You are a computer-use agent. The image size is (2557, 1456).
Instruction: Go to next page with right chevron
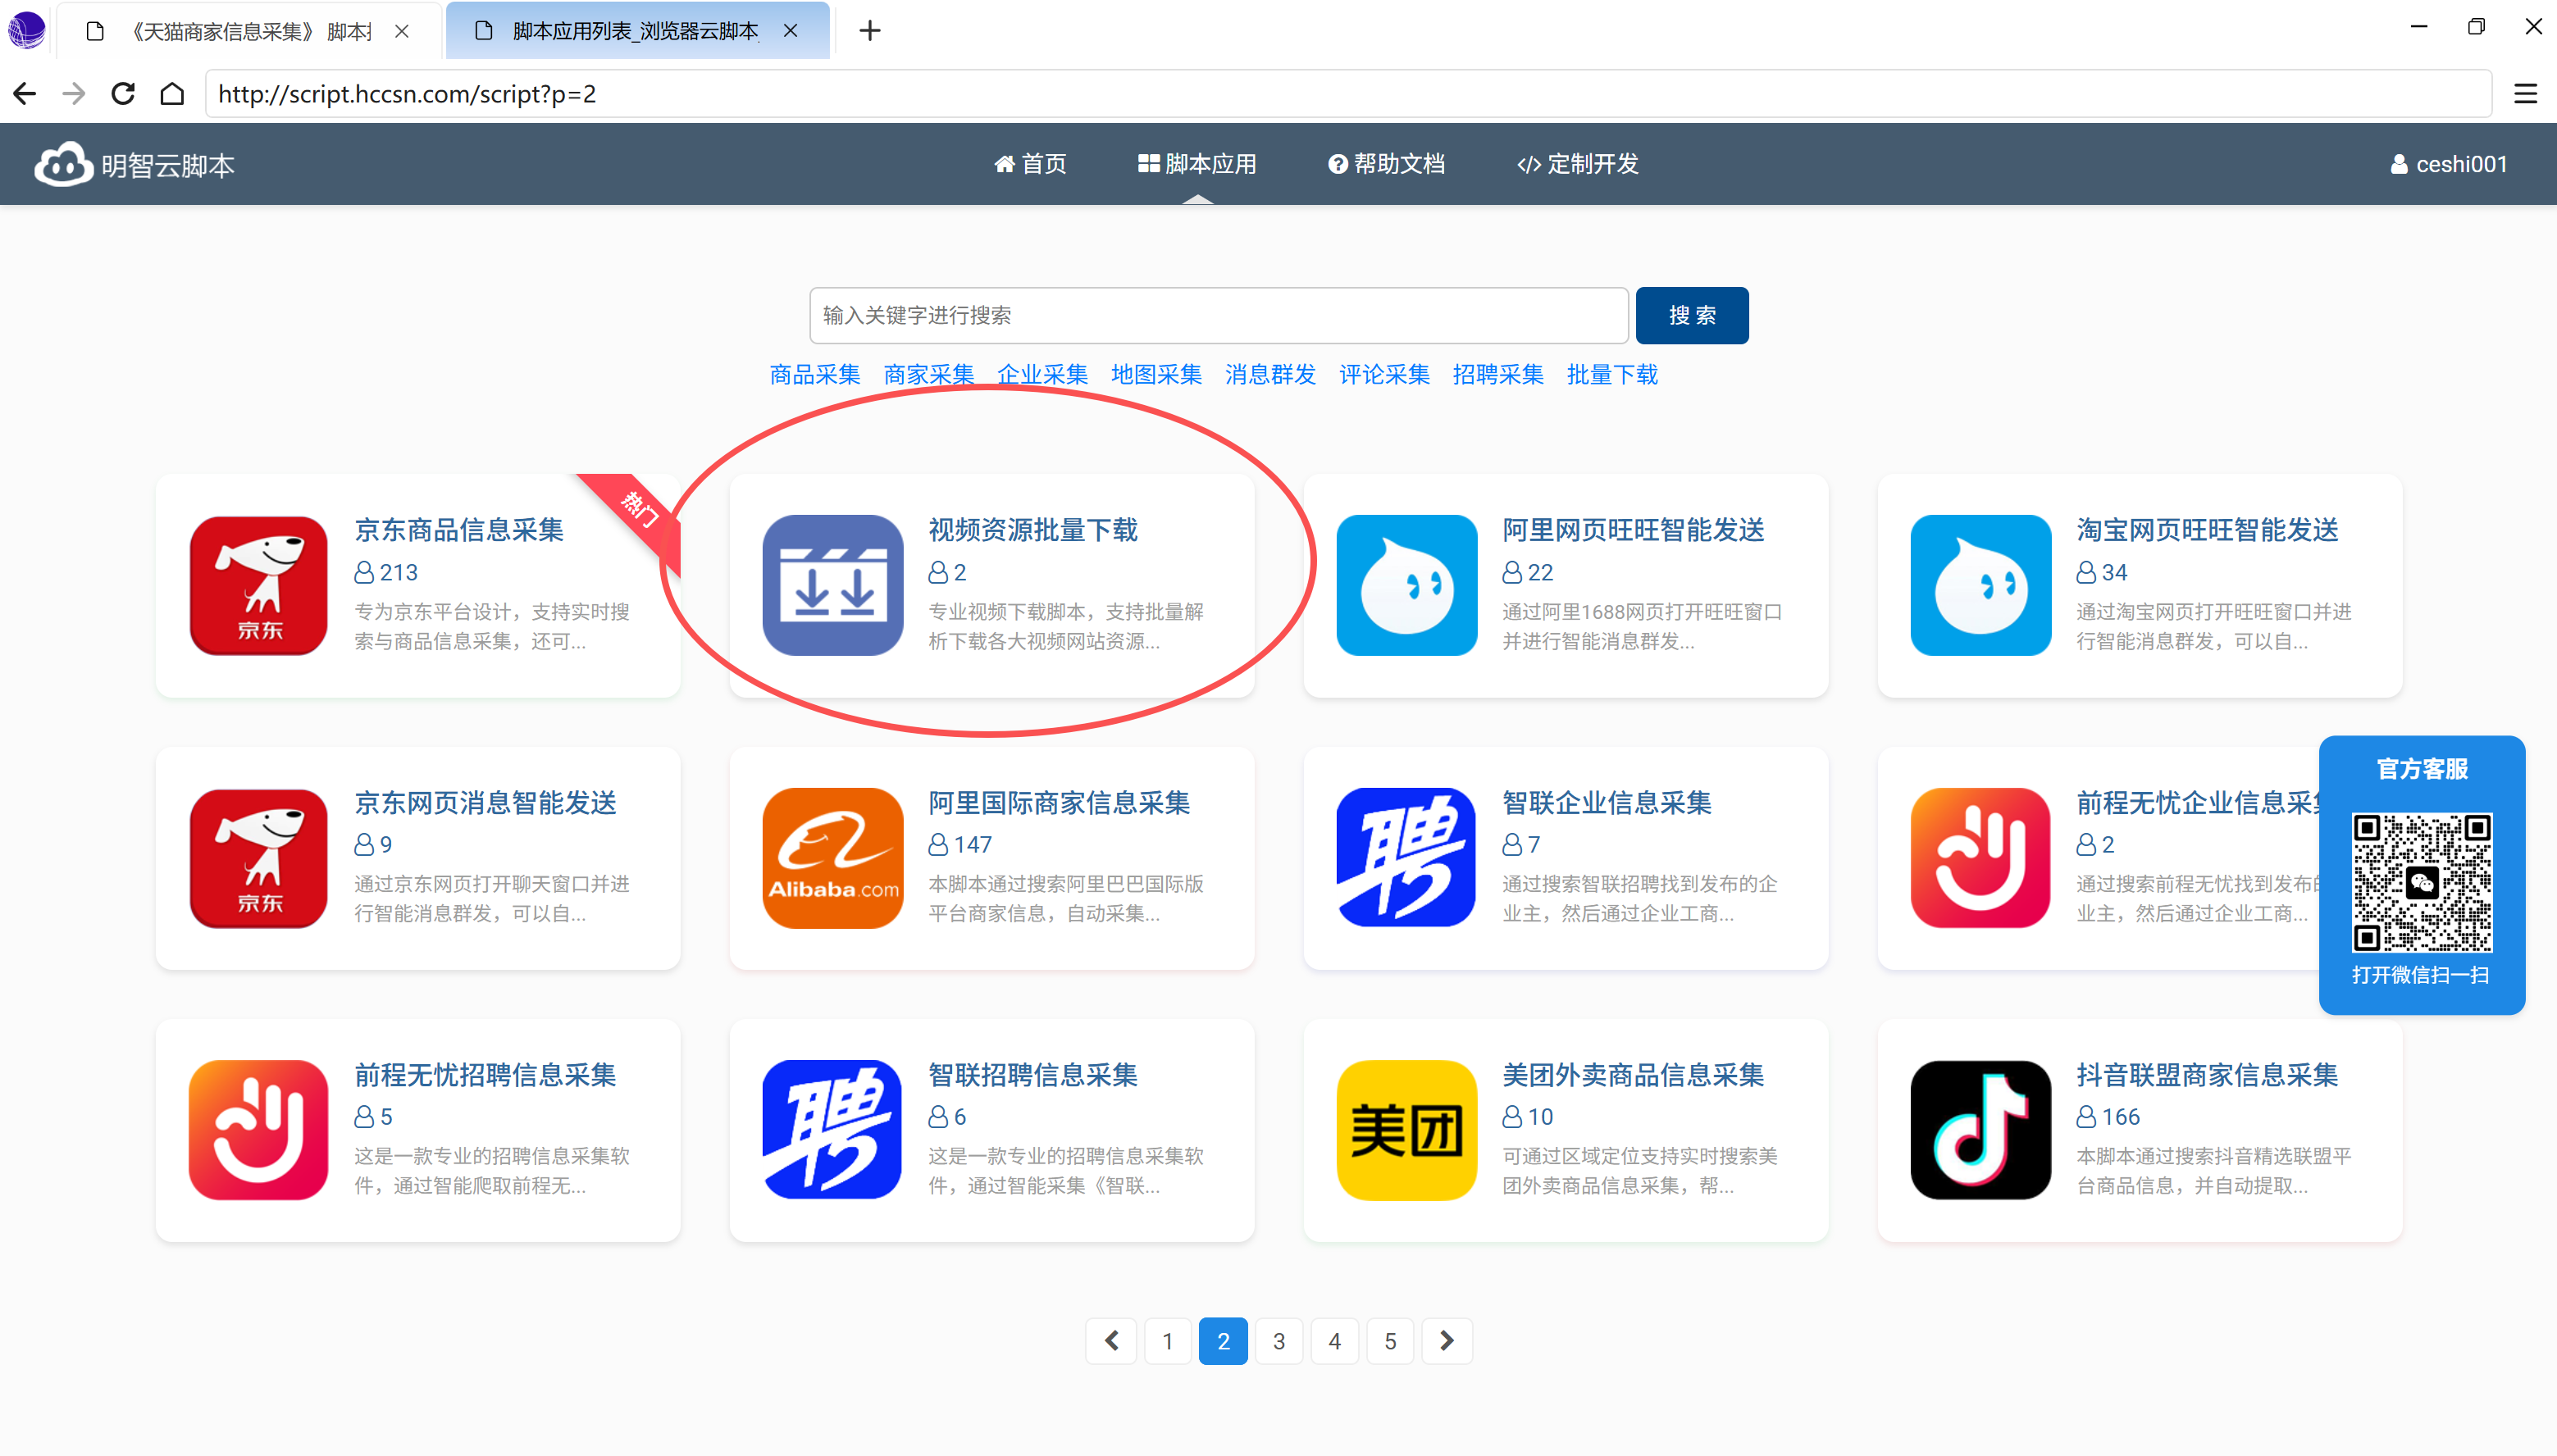(x=1446, y=1341)
